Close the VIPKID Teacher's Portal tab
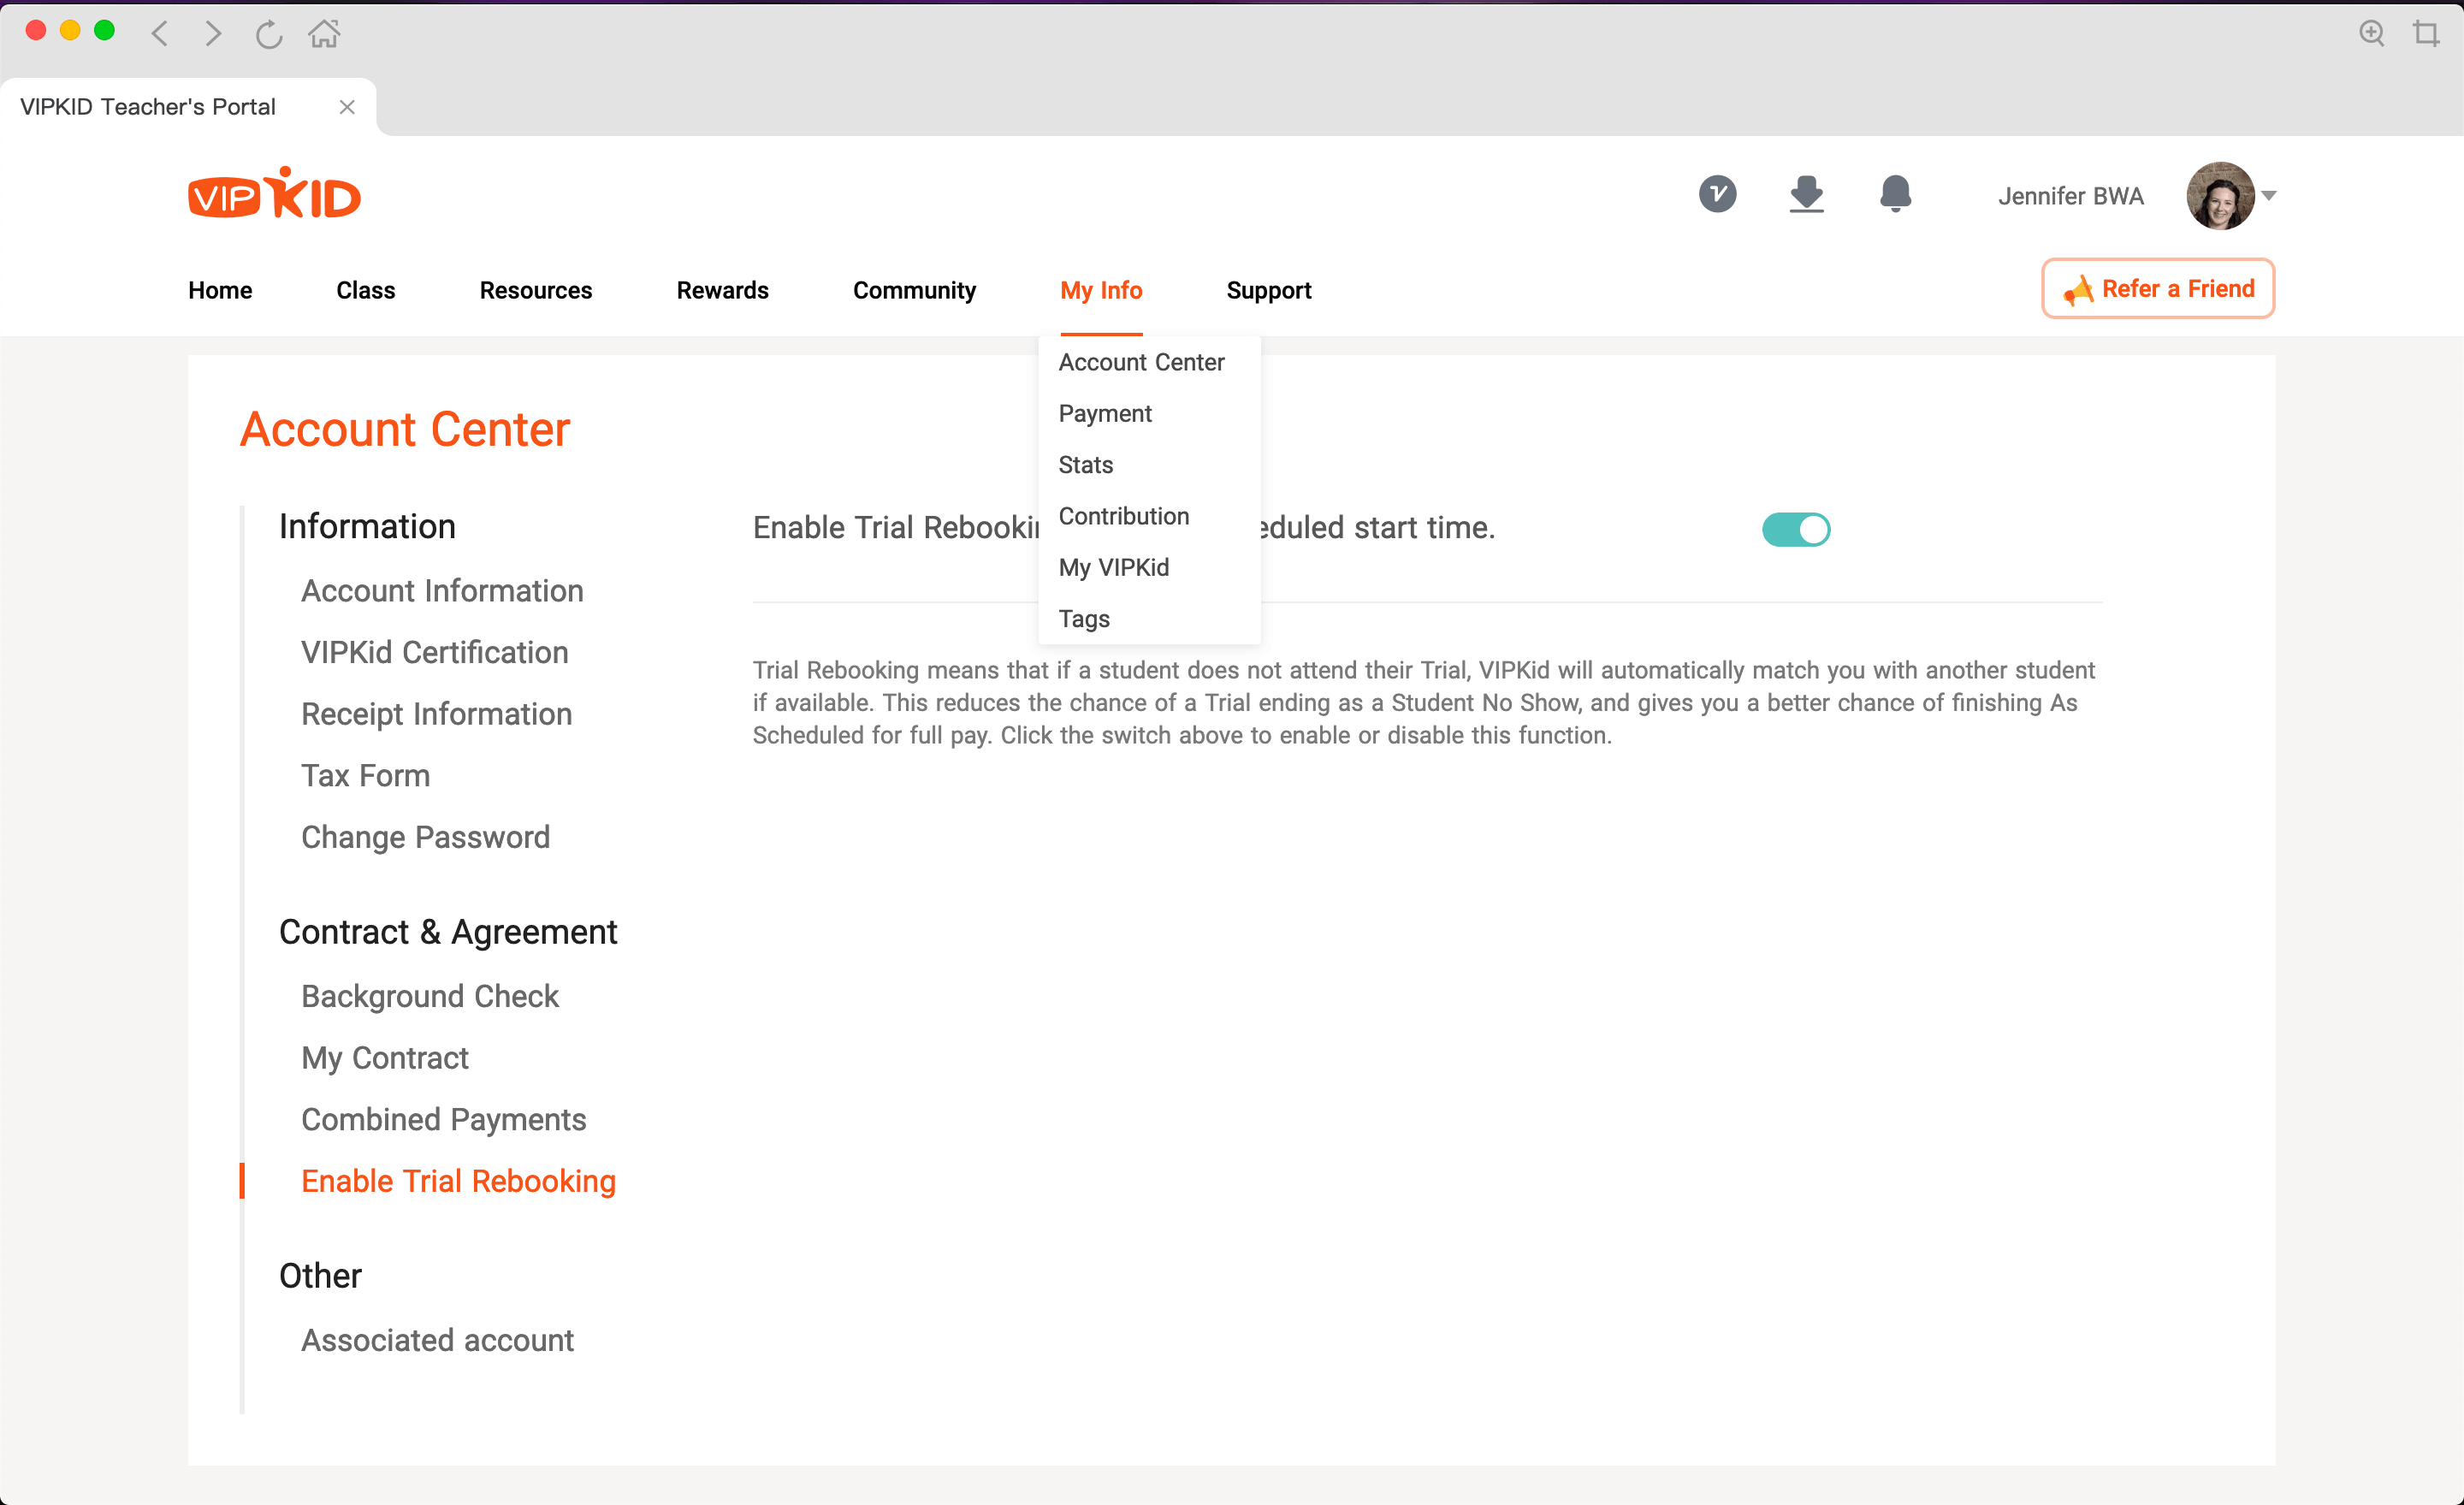This screenshot has height=1505, width=2464. tap(347, 107)
